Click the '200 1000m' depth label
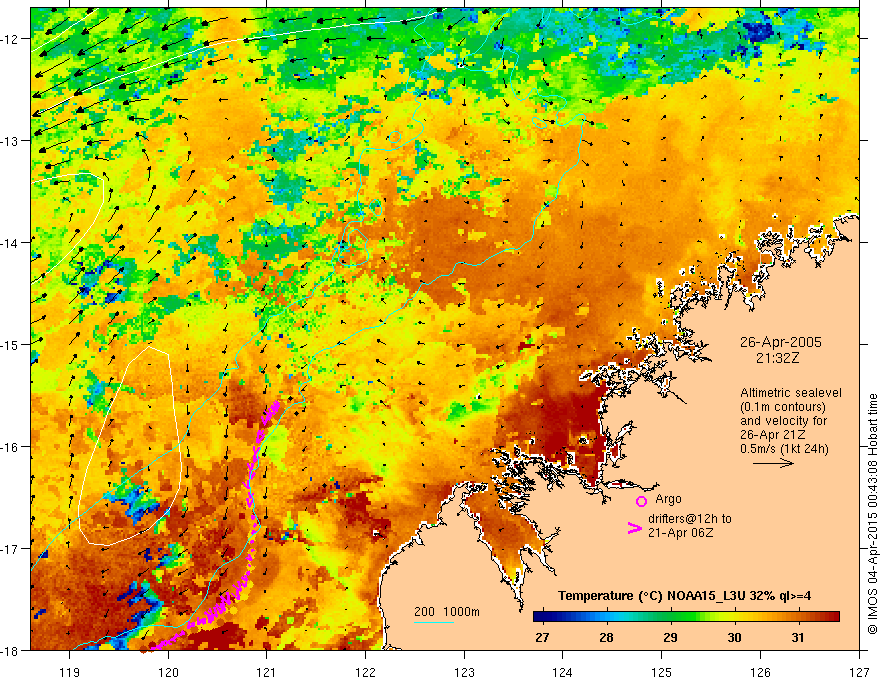The image size is (880, 680). point(447,612)
